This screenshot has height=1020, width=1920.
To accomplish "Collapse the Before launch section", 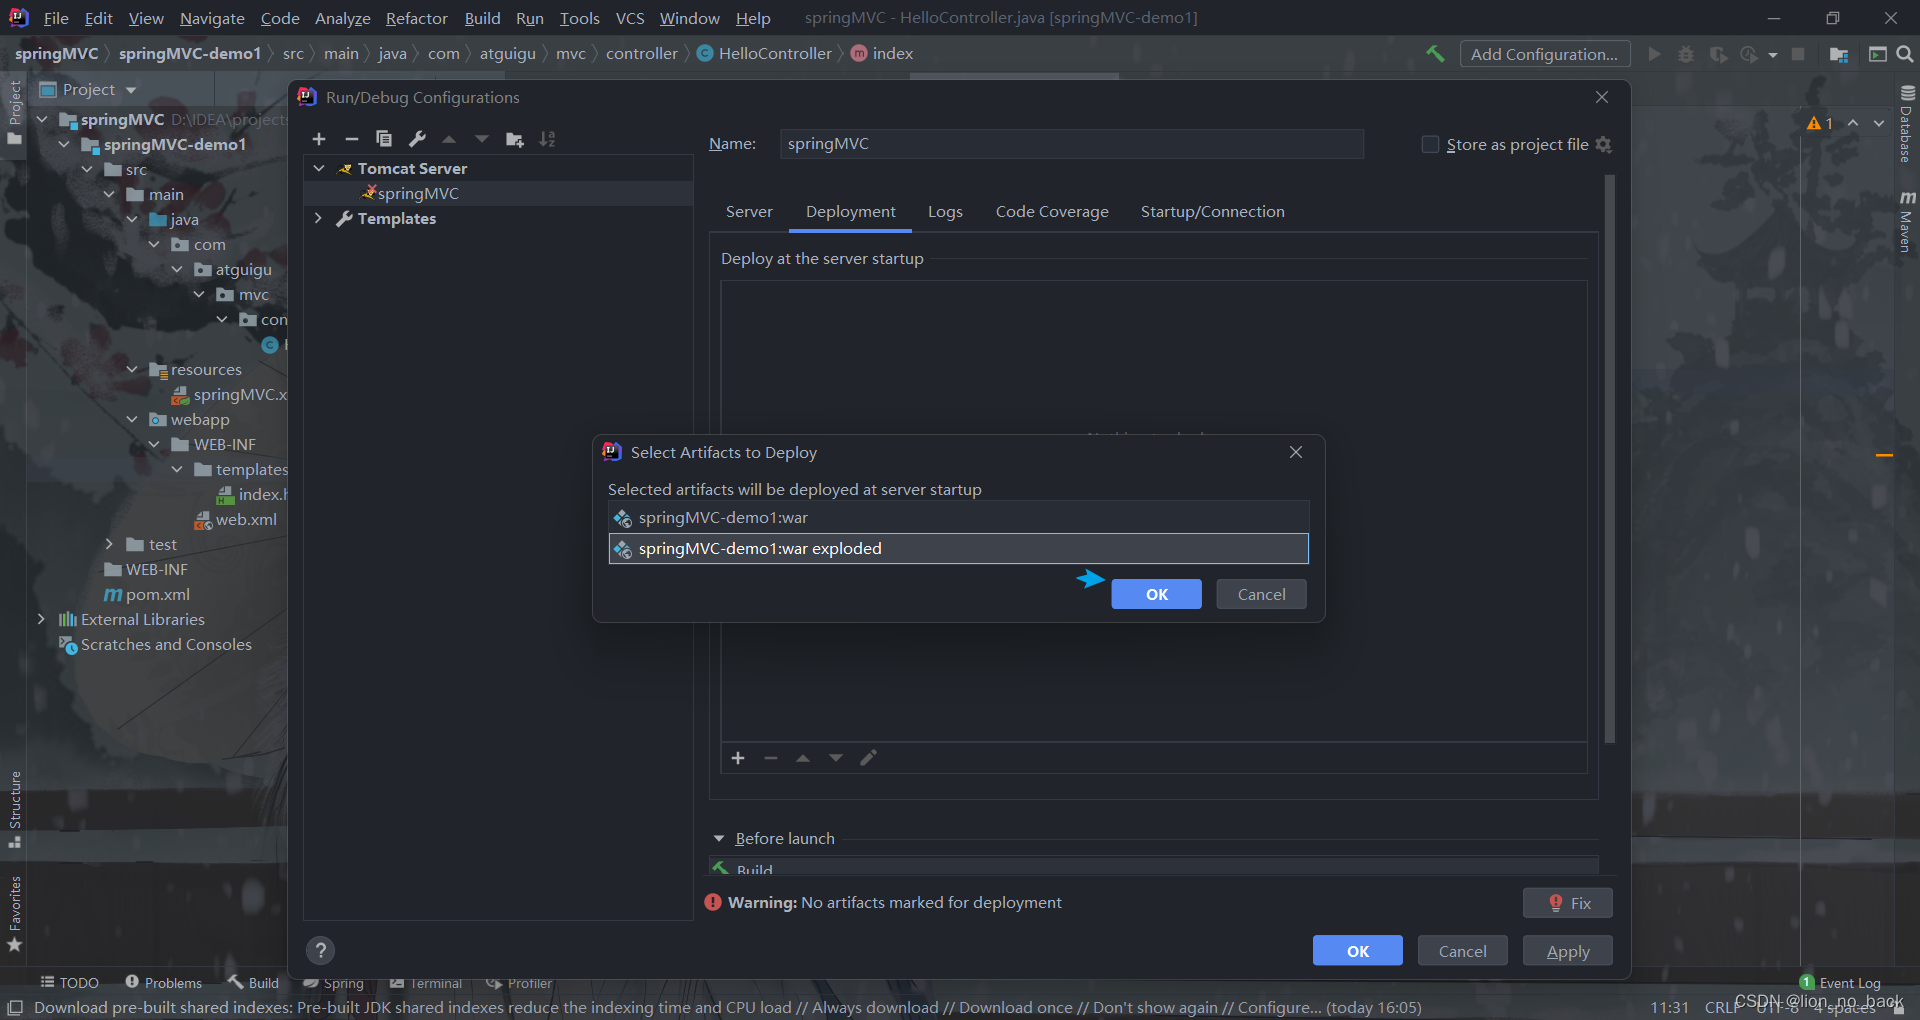I will click(x=719, y=838).
